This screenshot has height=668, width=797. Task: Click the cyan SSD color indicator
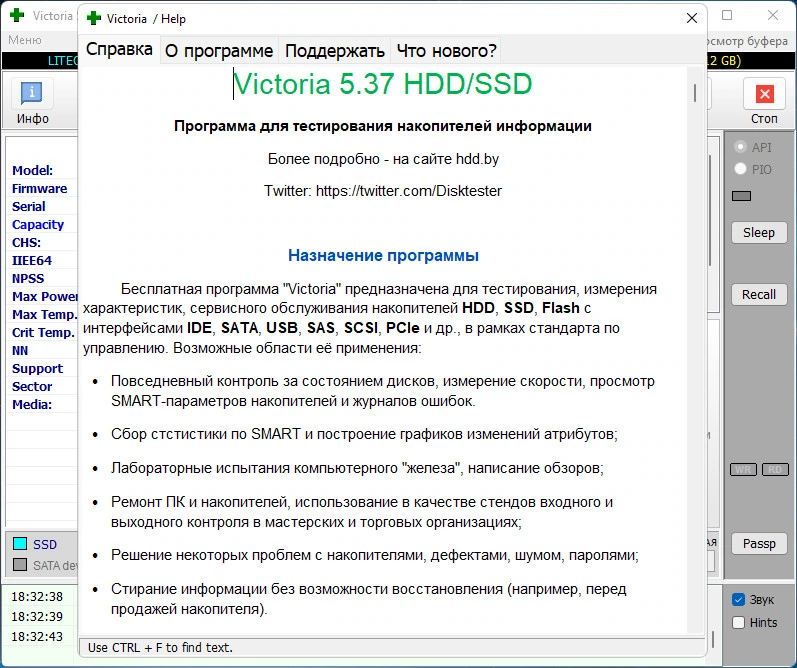(20, 543)
